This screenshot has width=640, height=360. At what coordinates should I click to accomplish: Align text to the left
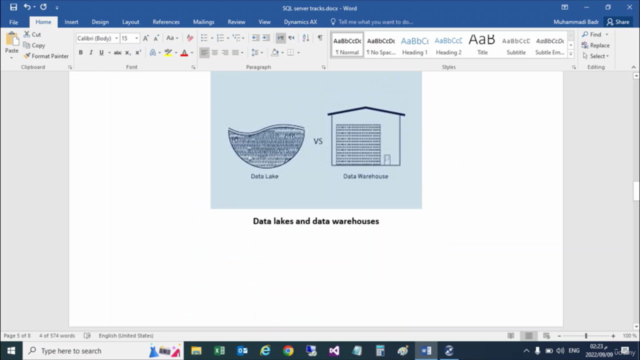204,52
